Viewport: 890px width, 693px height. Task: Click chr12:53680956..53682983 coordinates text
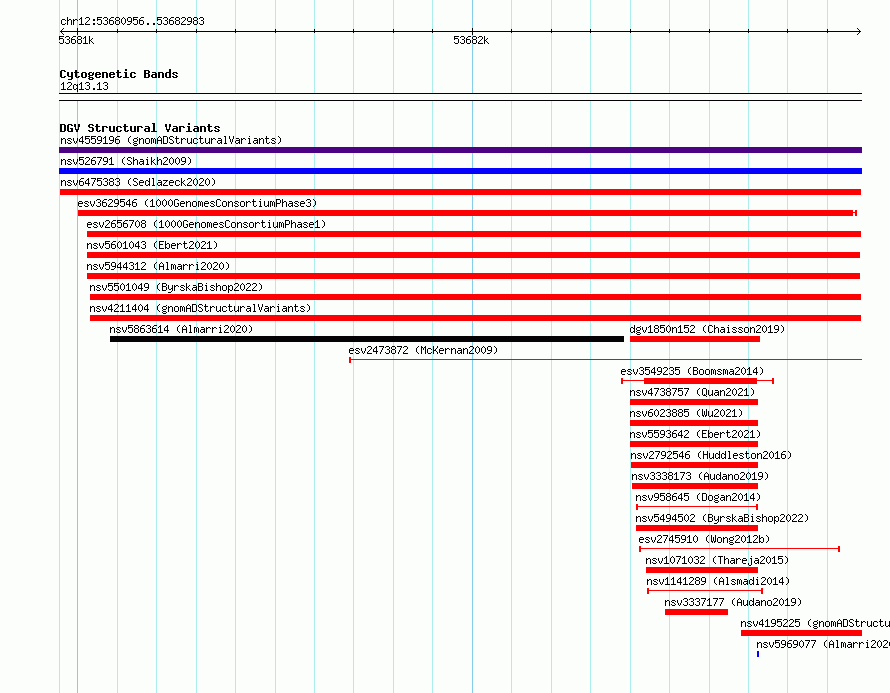(x=132, y=21)
